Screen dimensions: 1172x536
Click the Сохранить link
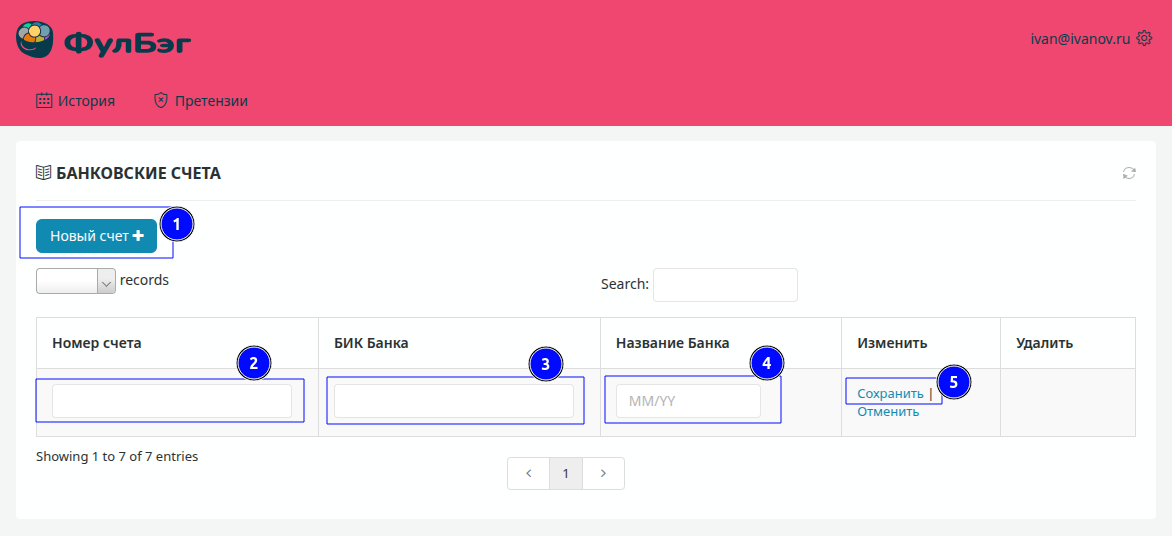(890, 393)
